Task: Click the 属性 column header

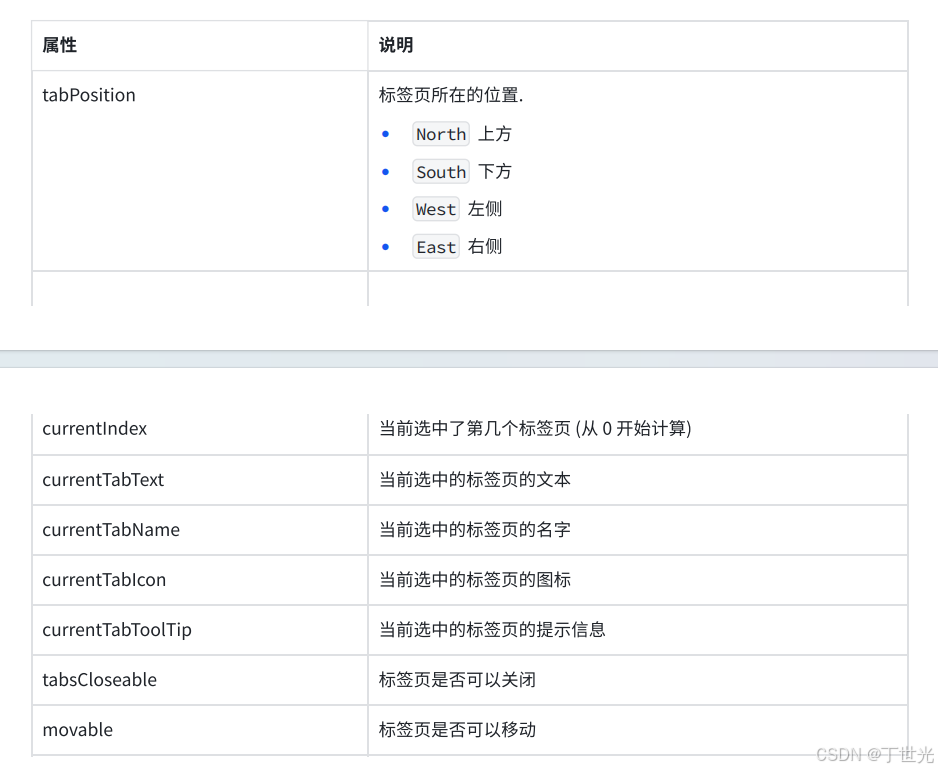Action: [x=59, y=45]
